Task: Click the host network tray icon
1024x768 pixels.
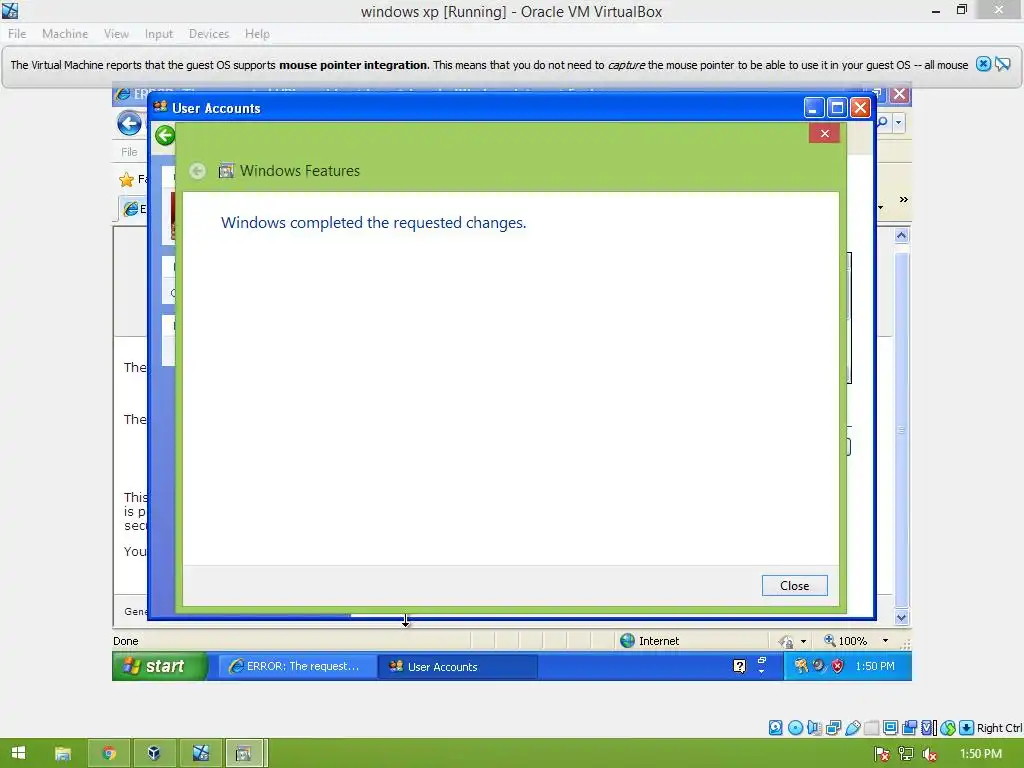Action: 906,754
